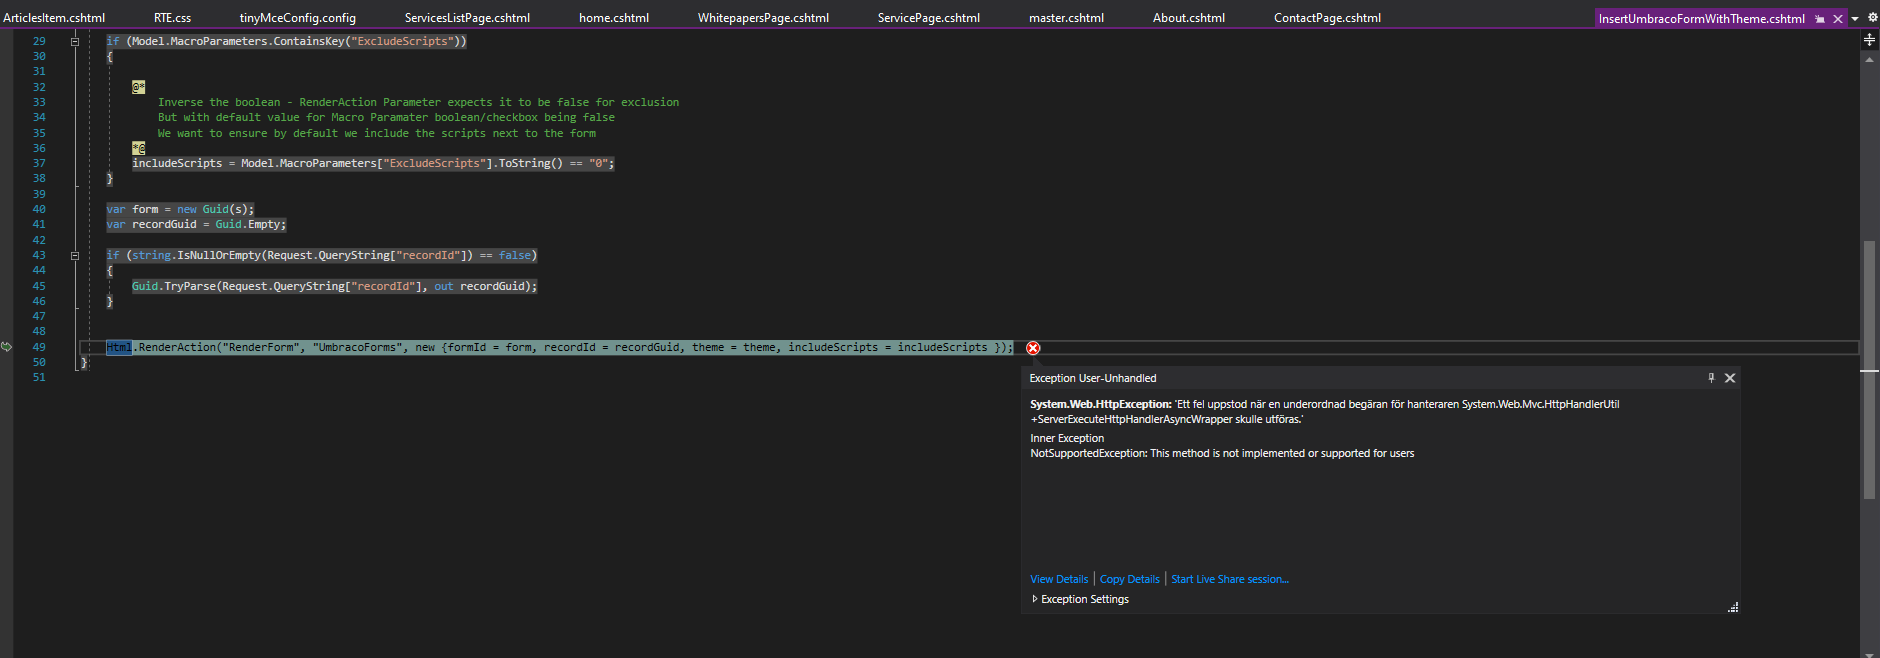
Task: Open the ContactPage.cshtml tab
Action: click(1327, 18)
